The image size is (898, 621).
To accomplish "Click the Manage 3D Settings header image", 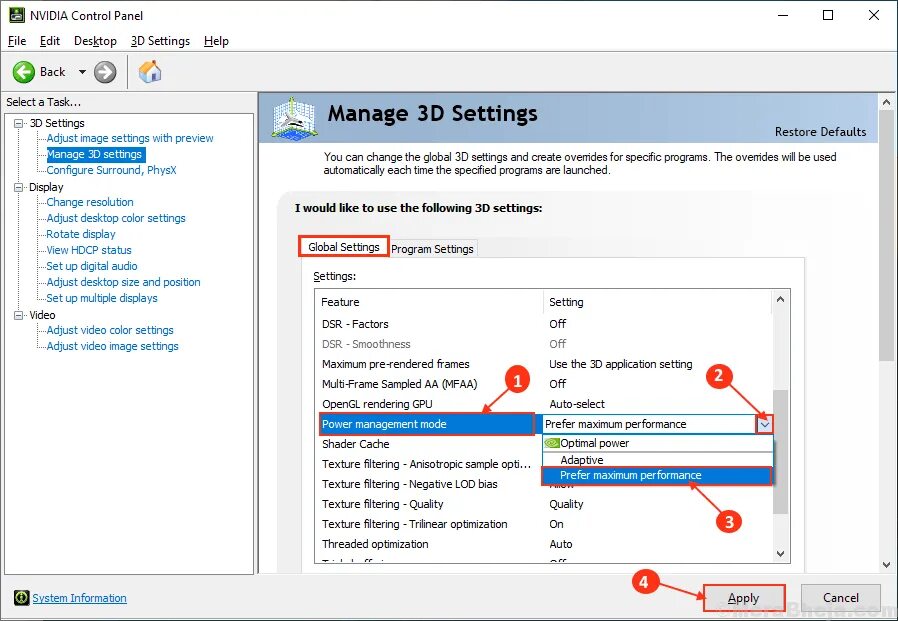I will coord(294,117).
